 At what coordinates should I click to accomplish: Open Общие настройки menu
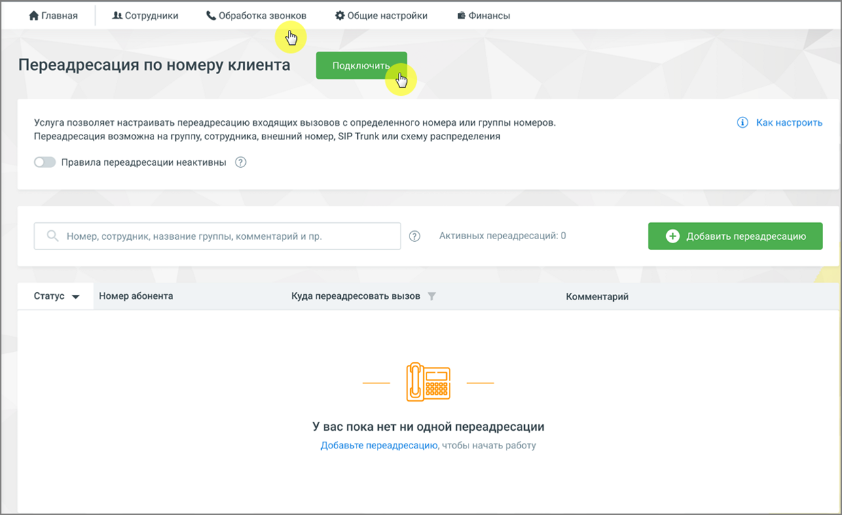click(381, 16)
